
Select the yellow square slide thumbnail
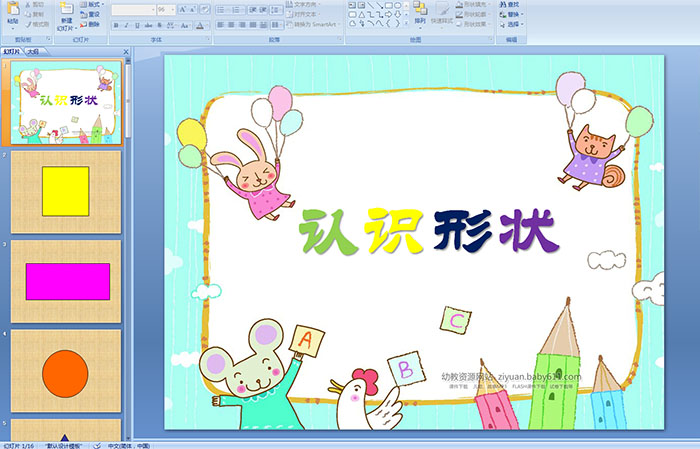(66, 191)
